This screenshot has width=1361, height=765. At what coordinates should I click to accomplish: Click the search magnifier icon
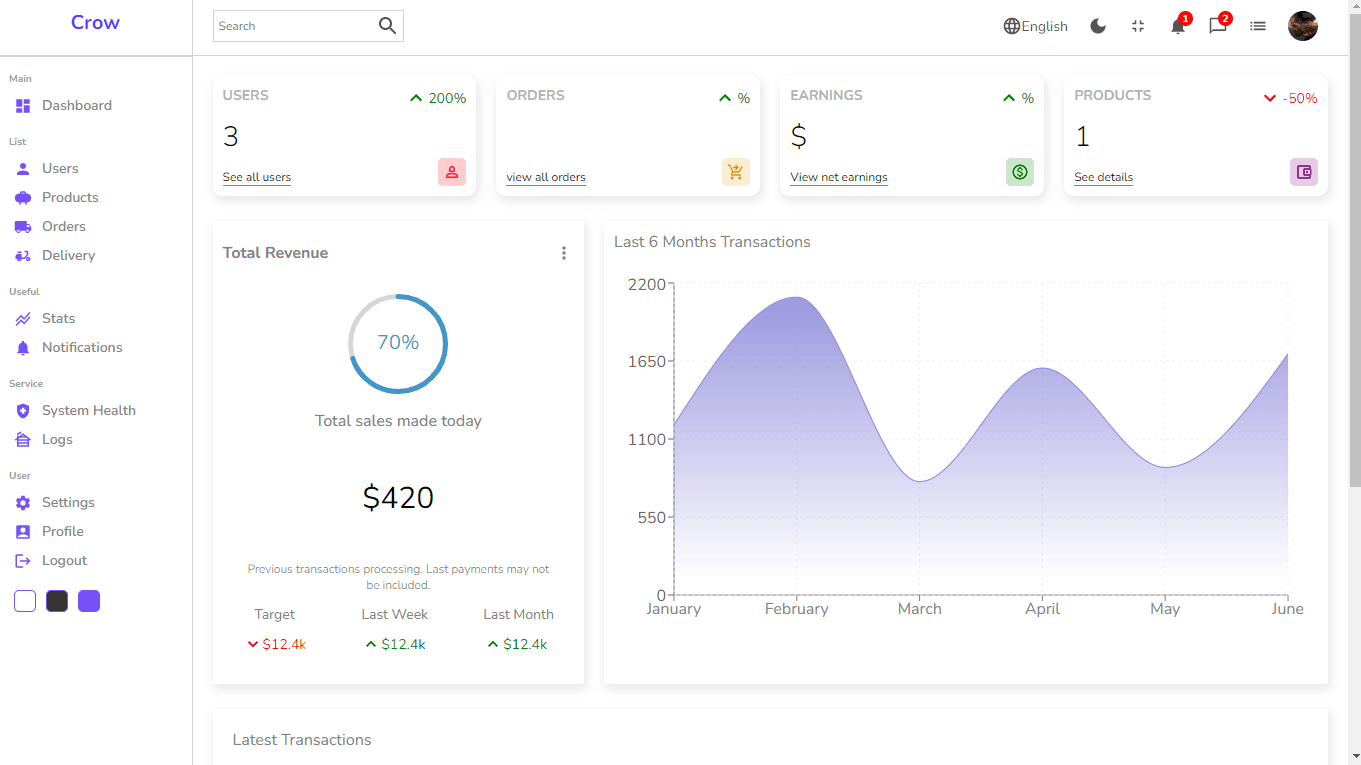pos(387,26)
